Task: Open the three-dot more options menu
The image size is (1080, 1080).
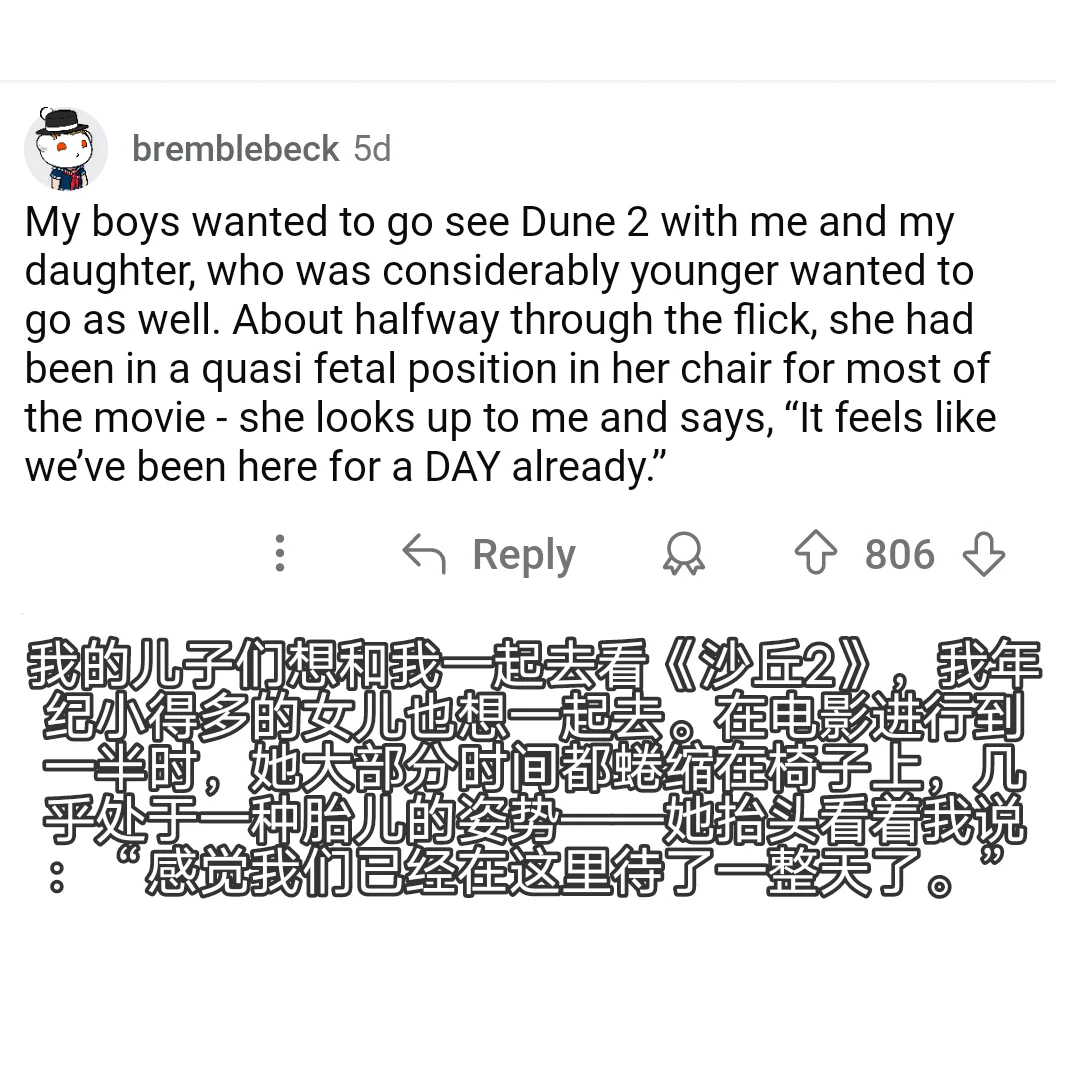Action: point(280,553)
